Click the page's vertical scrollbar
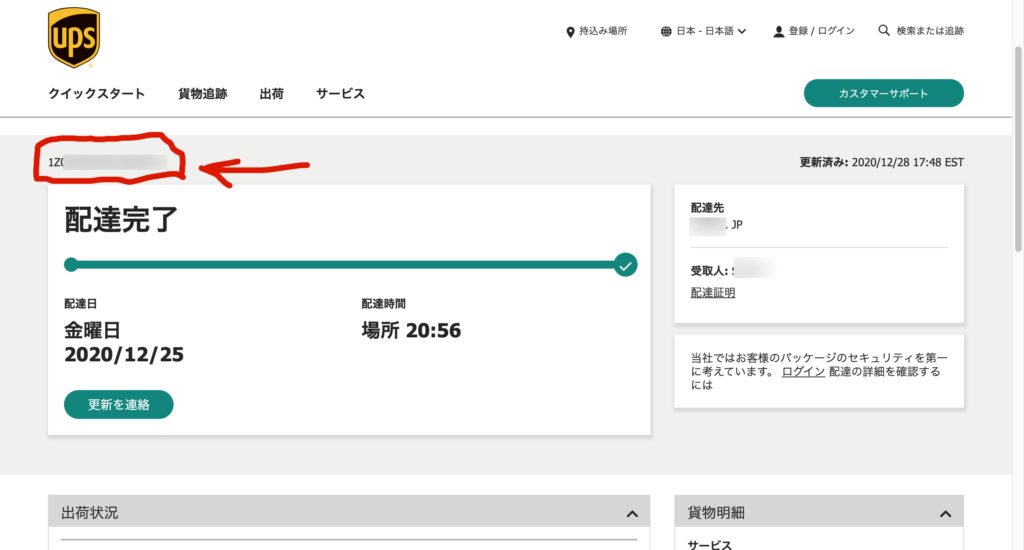Viewport: 1024px width, 550px height. click(1017, 150)
